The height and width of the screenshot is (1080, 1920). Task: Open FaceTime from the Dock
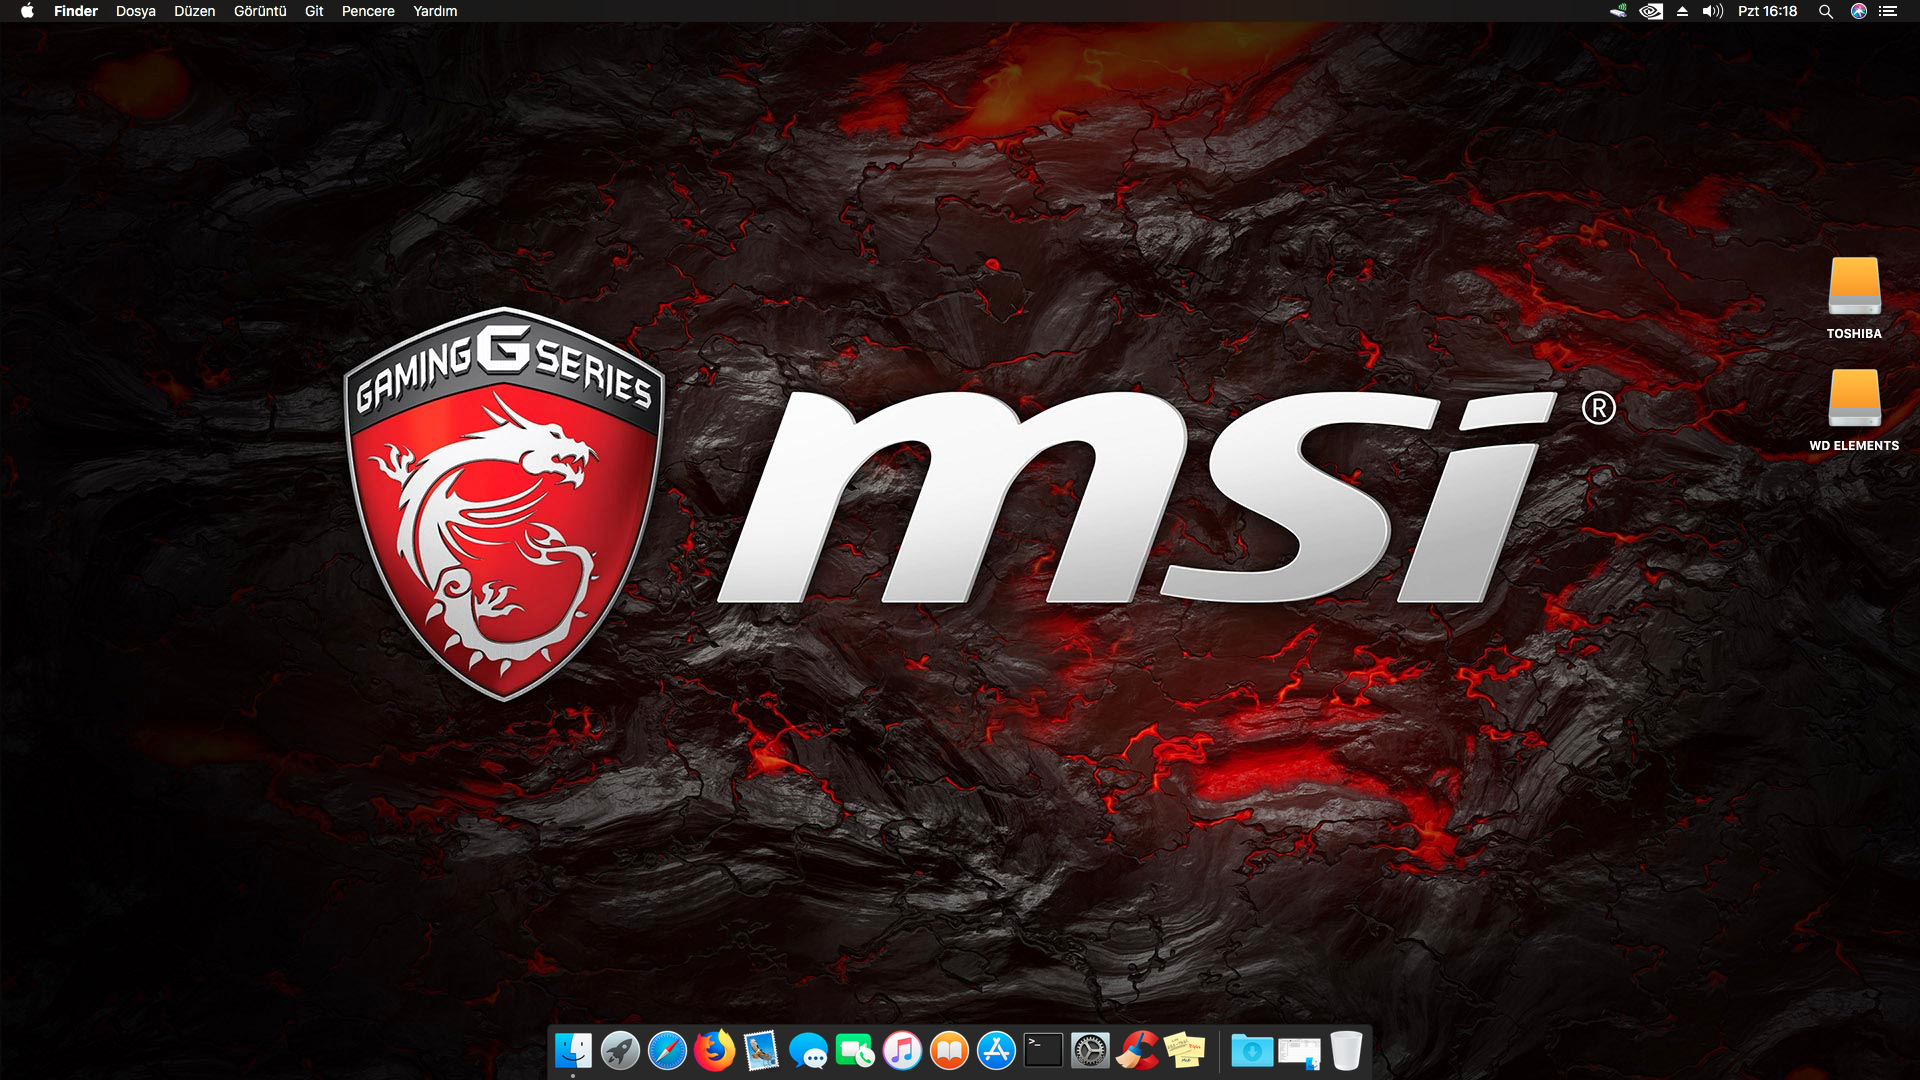click(855, 1051)
